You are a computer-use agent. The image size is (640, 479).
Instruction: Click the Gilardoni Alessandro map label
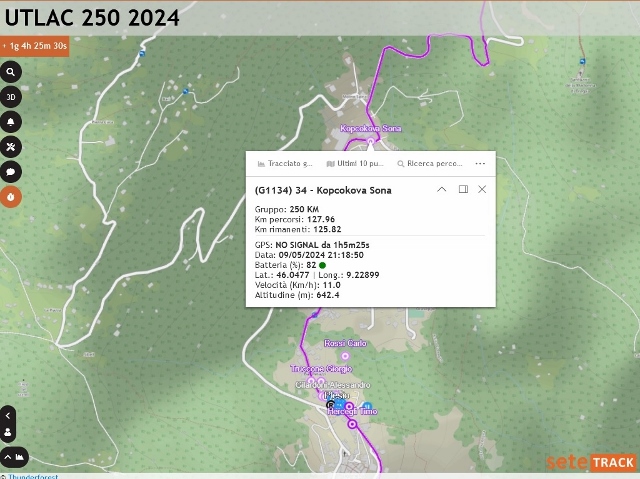(333, 385)
